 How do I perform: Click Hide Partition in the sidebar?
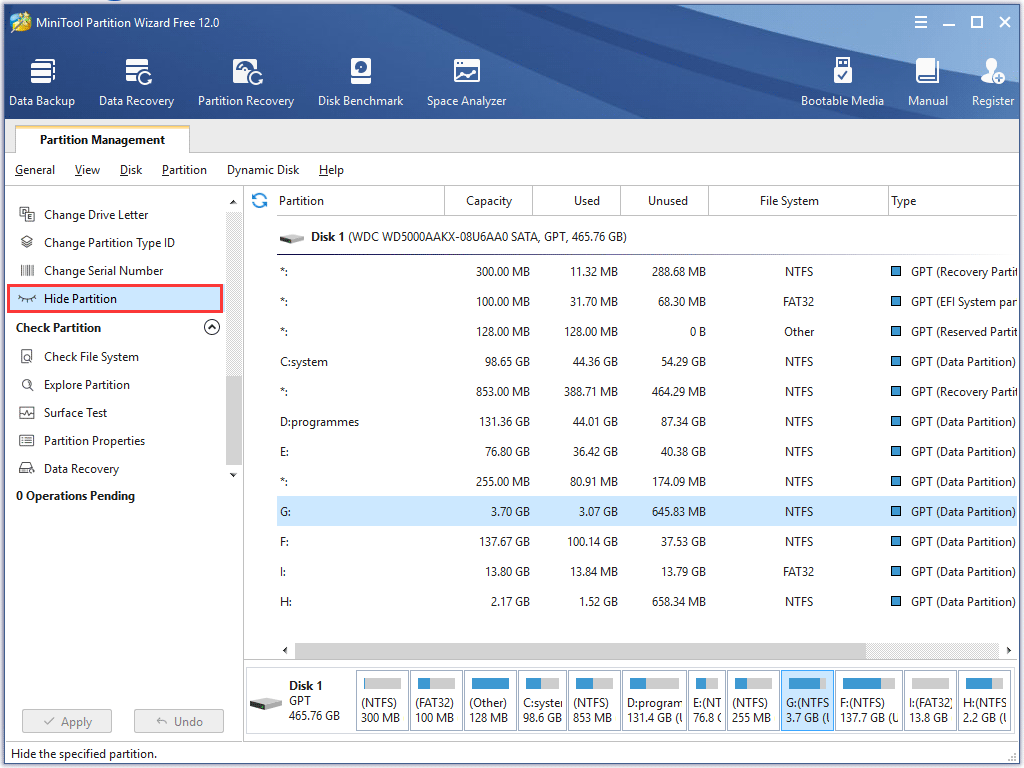115,298
